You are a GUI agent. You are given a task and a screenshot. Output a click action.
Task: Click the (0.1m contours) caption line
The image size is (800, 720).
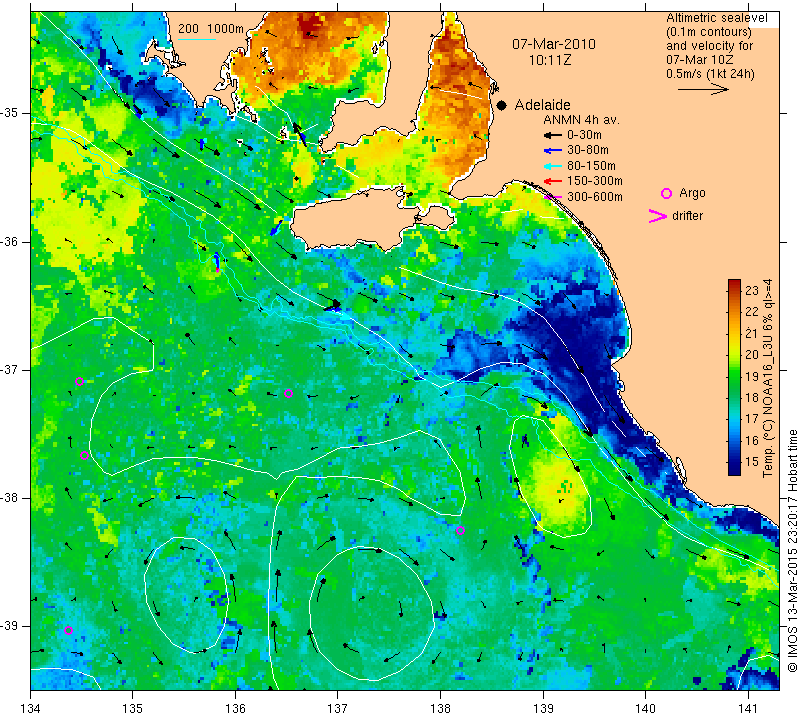pos(709,32)
